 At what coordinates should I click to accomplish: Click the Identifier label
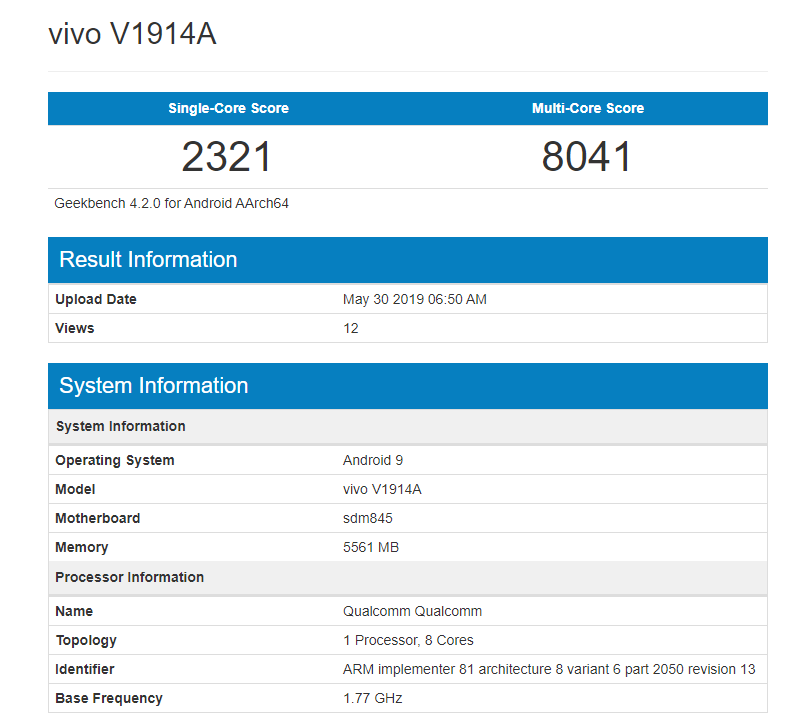[x=85, y=670]
